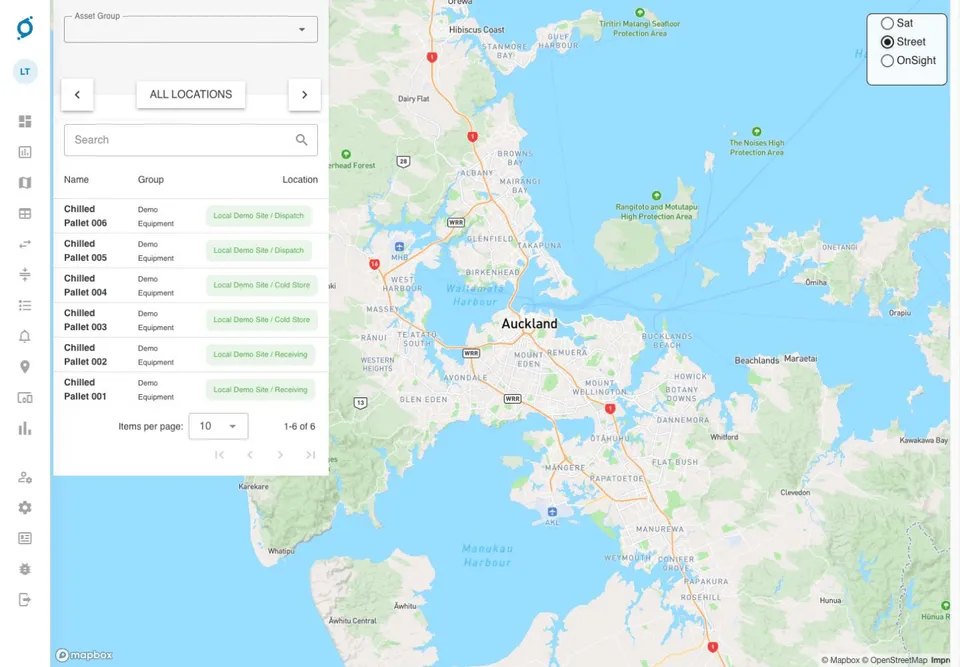Select the Chilled Pallet 003 row name
Viewport: 960px width, 667px height.
point(85,320)
